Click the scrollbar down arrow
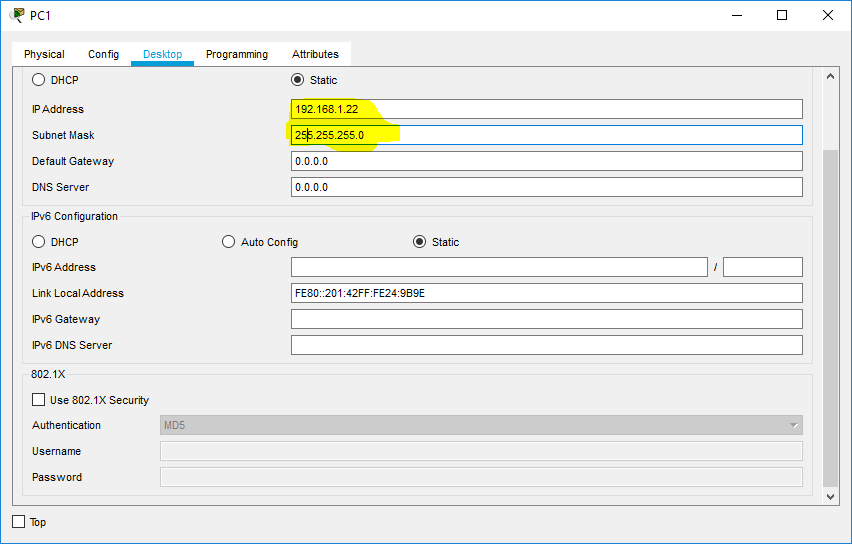The image size is (852, 544). coord(830,496)
